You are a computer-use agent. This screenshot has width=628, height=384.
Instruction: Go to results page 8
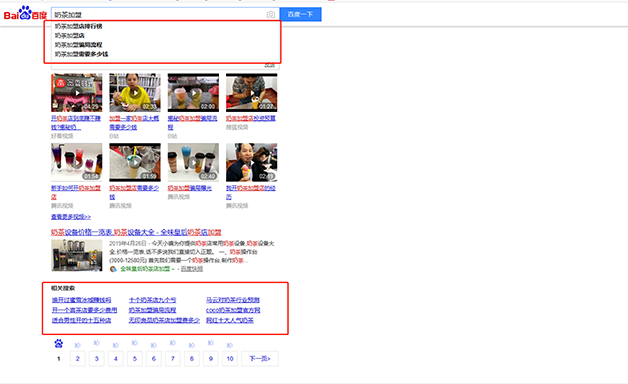click(191, 358)
